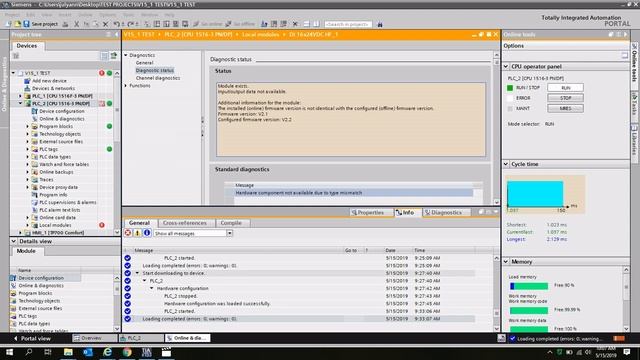Viewport: 640px width, 360px height.
Task: Collapse Start downloading to device message row
Action: pyautogui.click(x=138, y=273)
